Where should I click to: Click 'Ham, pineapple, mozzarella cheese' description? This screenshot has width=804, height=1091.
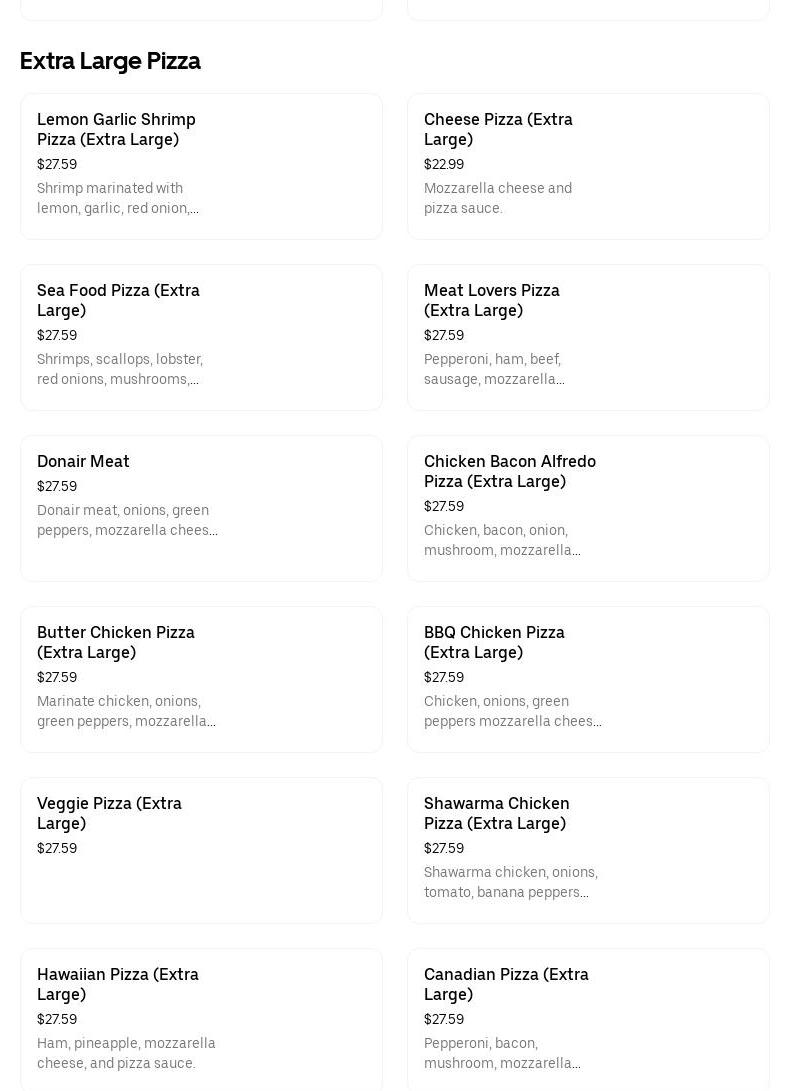coord(126,1053)
